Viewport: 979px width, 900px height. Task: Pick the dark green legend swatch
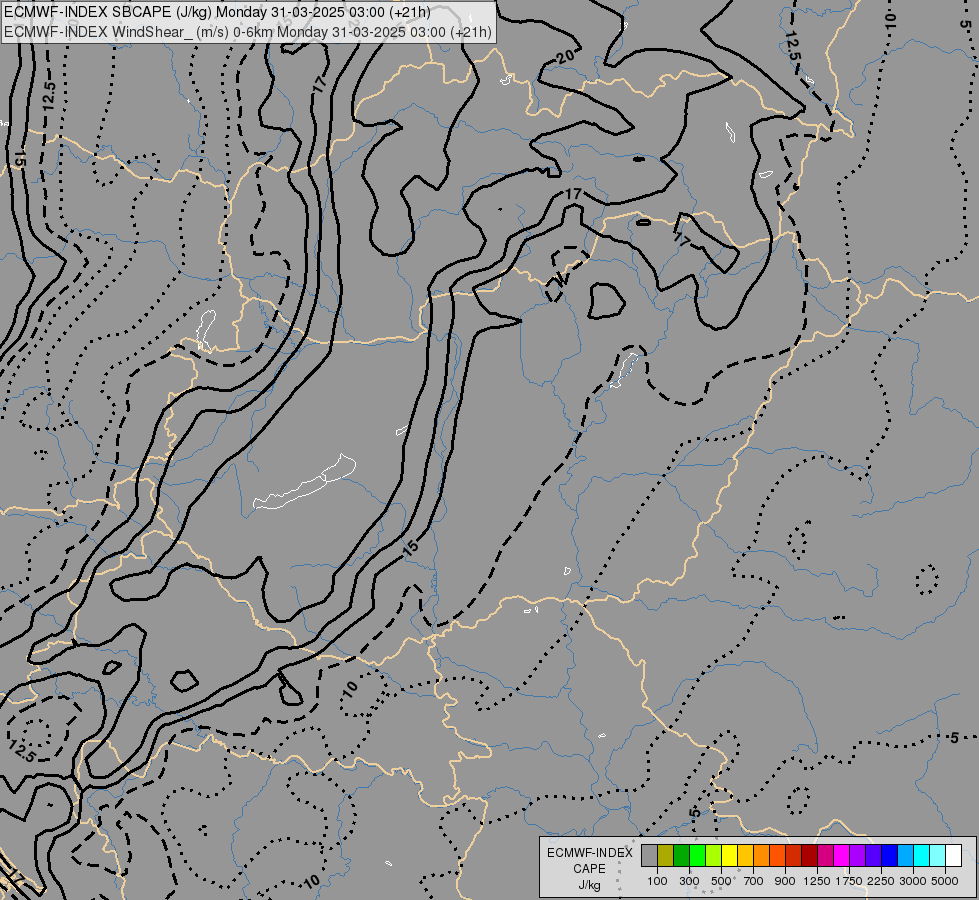click(x=681, y=855)
